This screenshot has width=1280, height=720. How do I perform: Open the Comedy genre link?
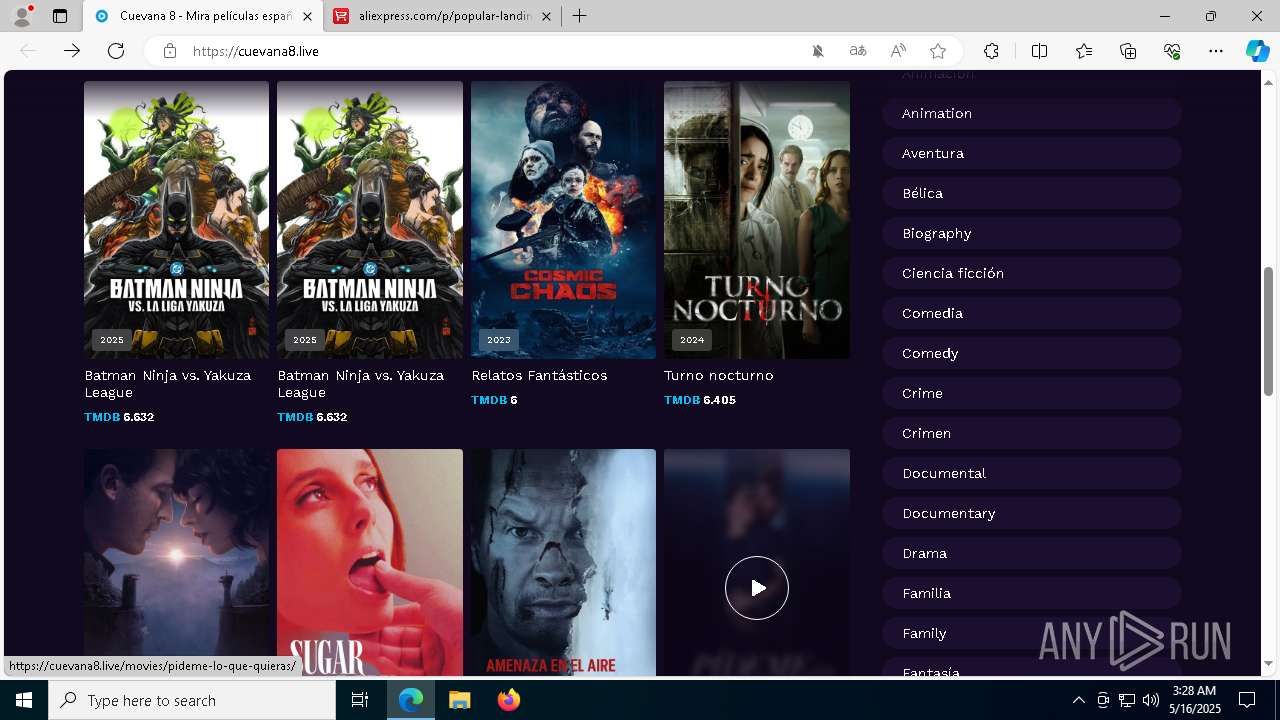click(1032, 353)
